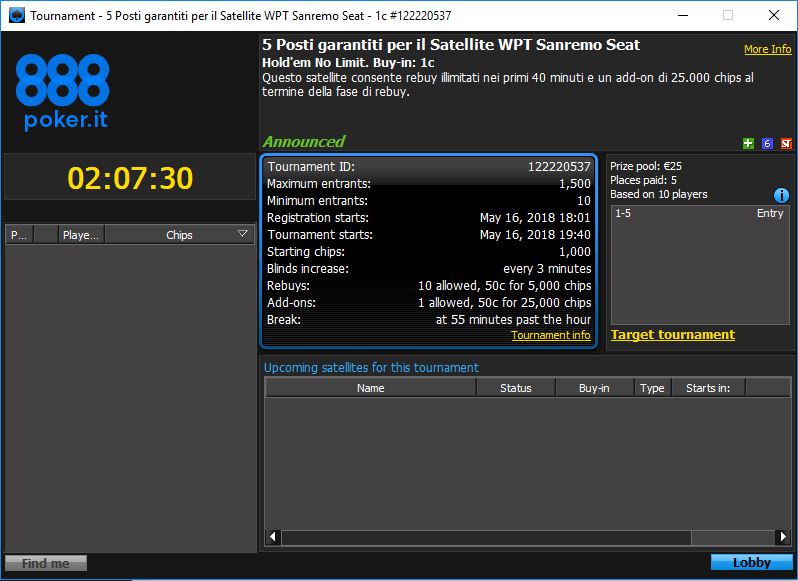Click the Starts in: column header
798x581 pixels.
[x=708, y=388]
